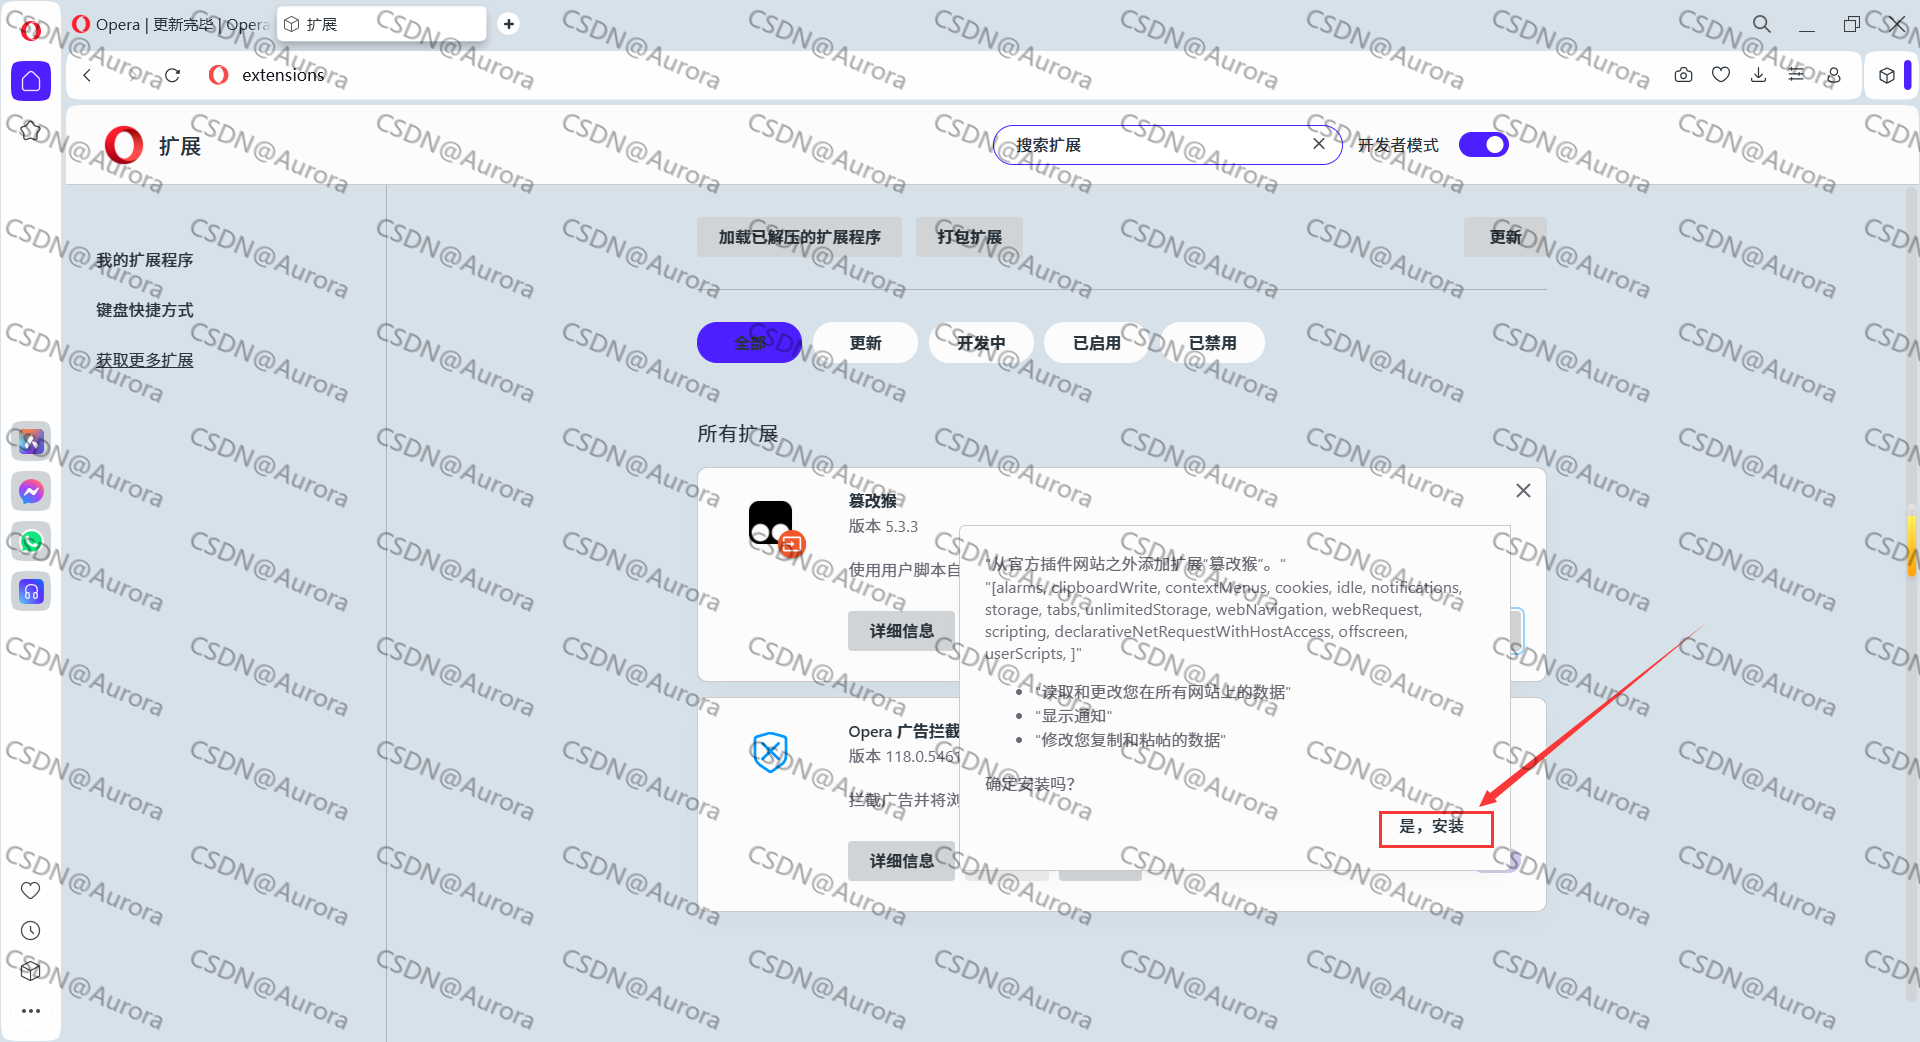
Task: Open 我的扩展程序 in left menu
Action: point(145,260)
